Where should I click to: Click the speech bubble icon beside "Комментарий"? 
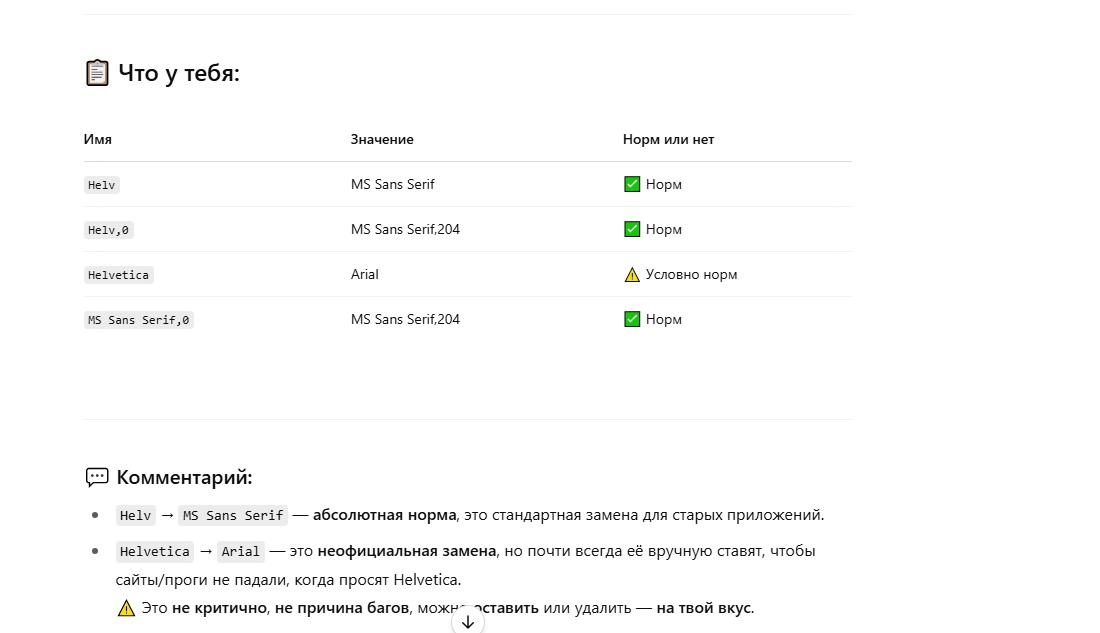coord(97,477)
